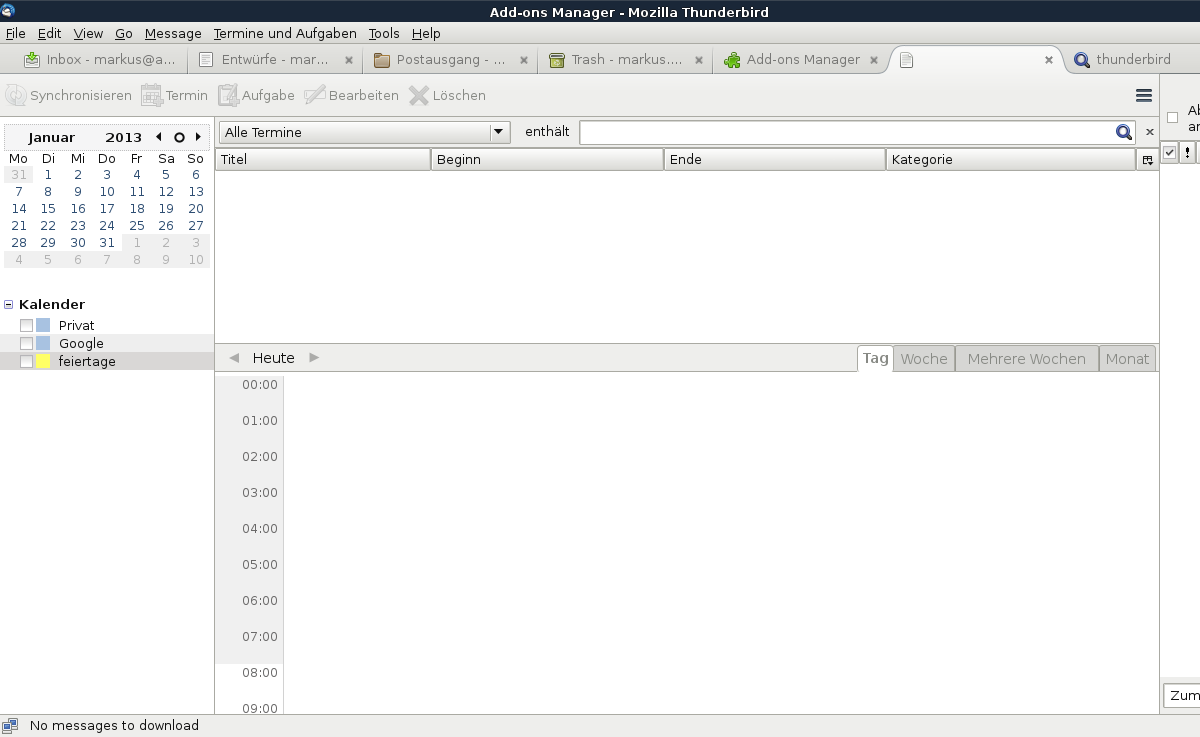Sort events by the Titel column
Image resolution: width=1200 pixels, height=737 pixels.
pos(323,160)
